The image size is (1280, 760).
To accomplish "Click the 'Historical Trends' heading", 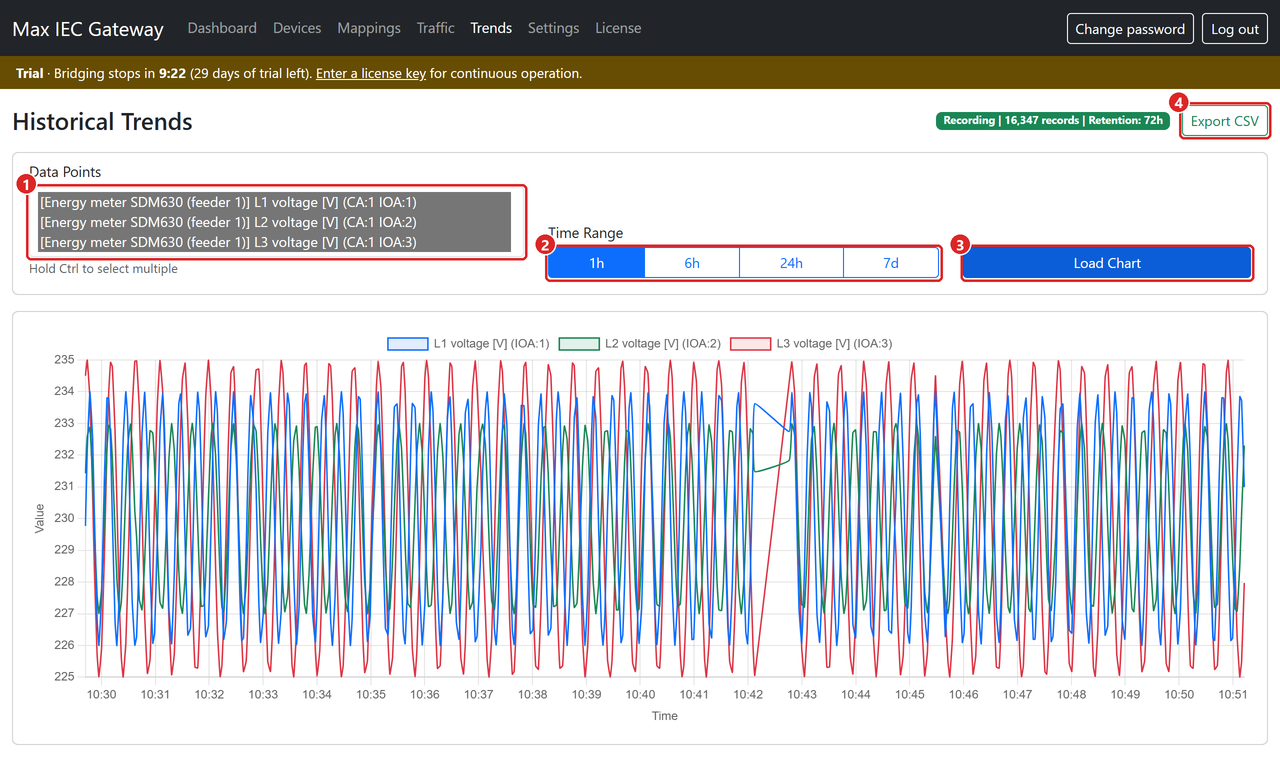I will (102, 122).
